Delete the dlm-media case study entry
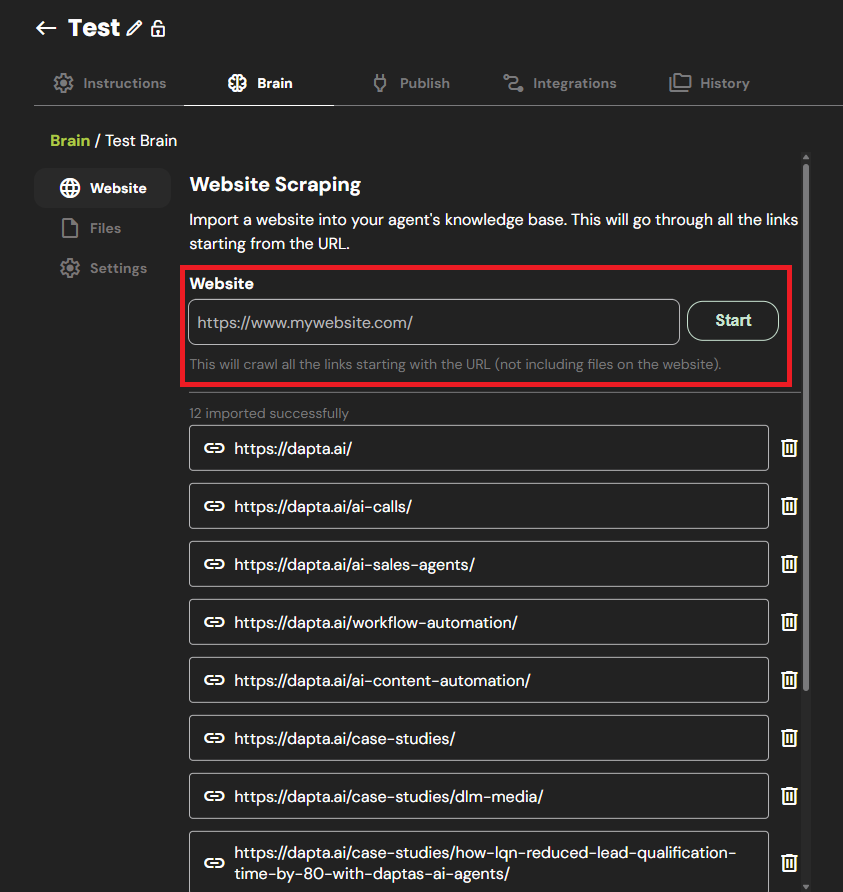843x892 pixels. point(789,796)
